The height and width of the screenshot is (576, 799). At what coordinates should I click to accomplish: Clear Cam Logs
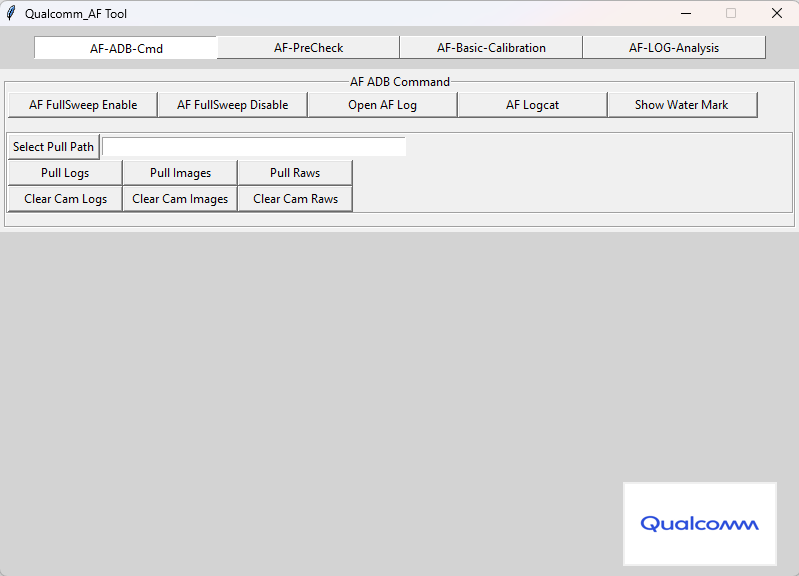[65, 199]
